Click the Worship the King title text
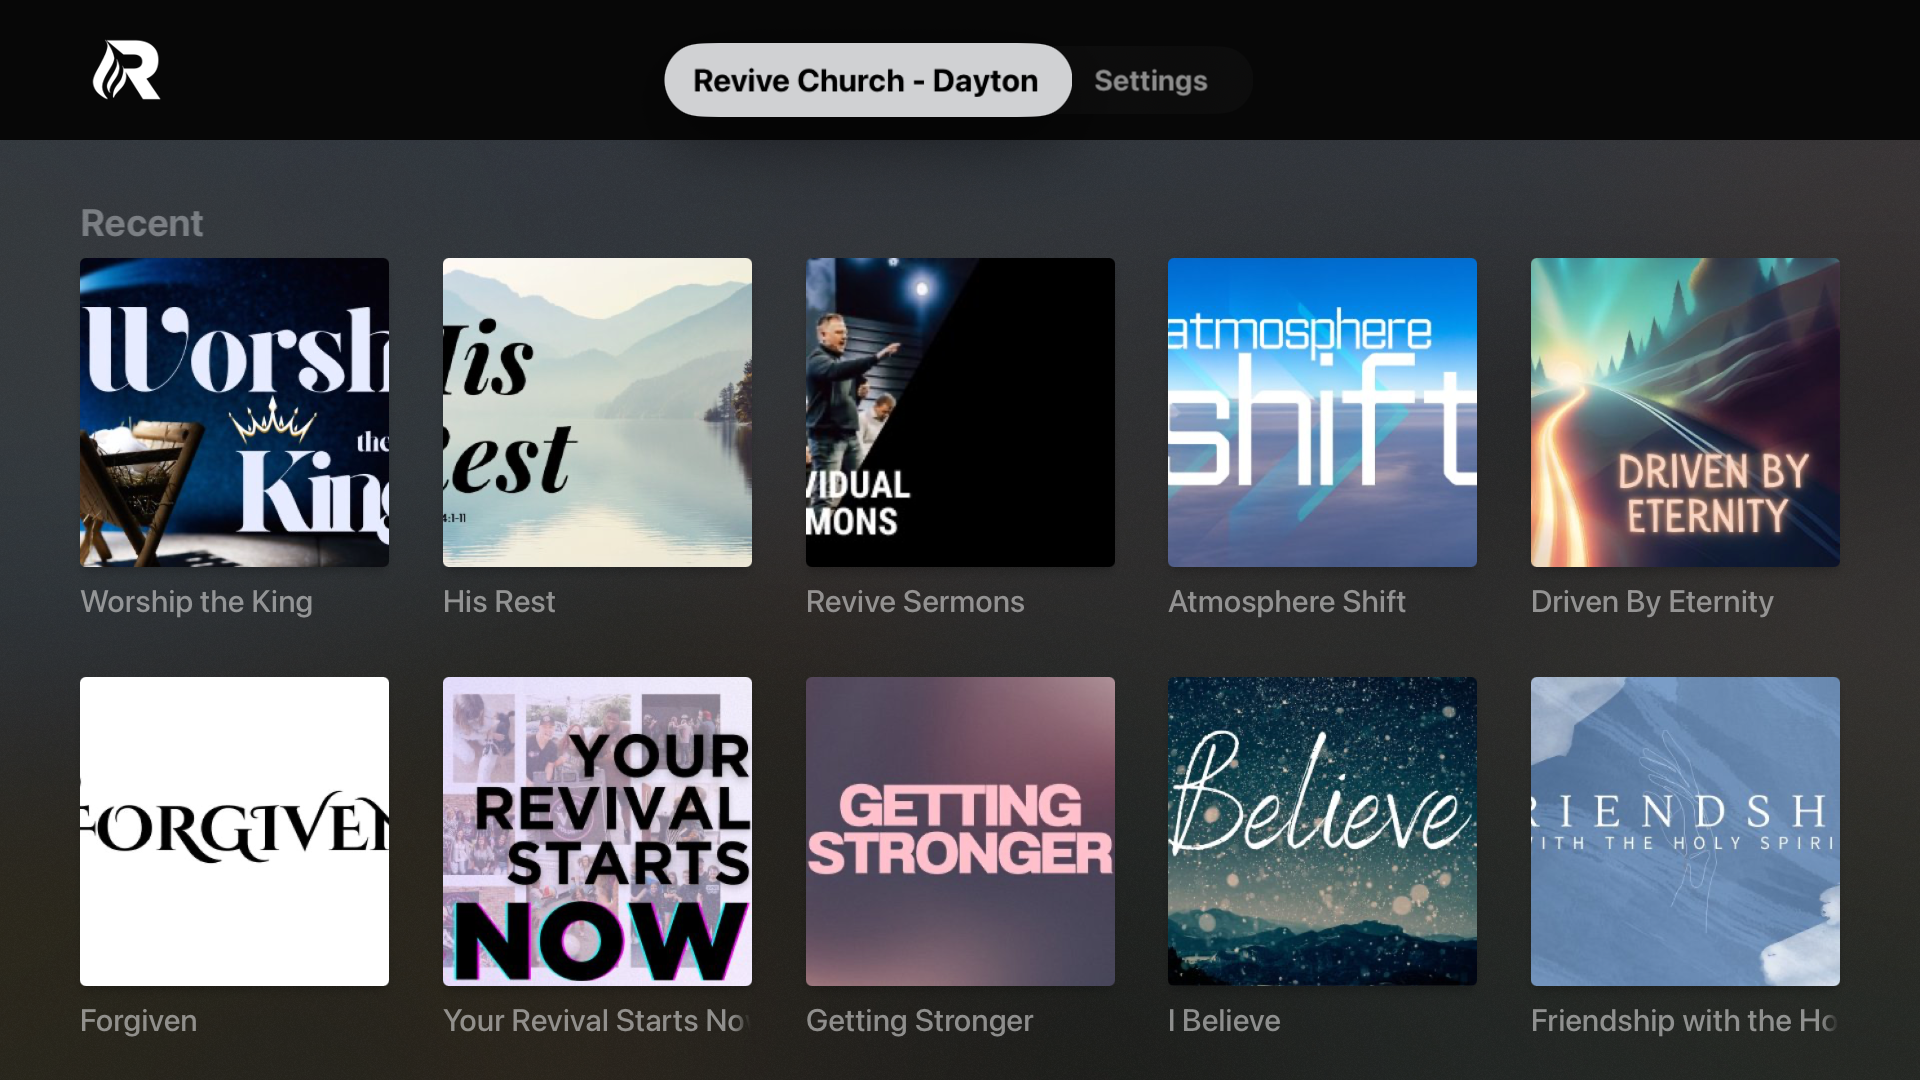Screen dimensions: 1920x1080 click(196, 602)
